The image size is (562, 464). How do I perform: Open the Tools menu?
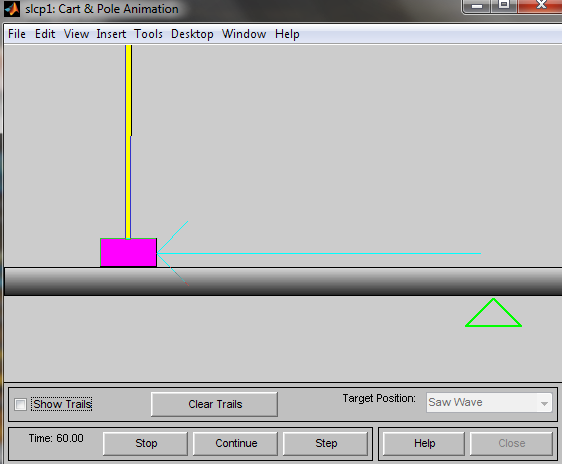click(148, 34)
